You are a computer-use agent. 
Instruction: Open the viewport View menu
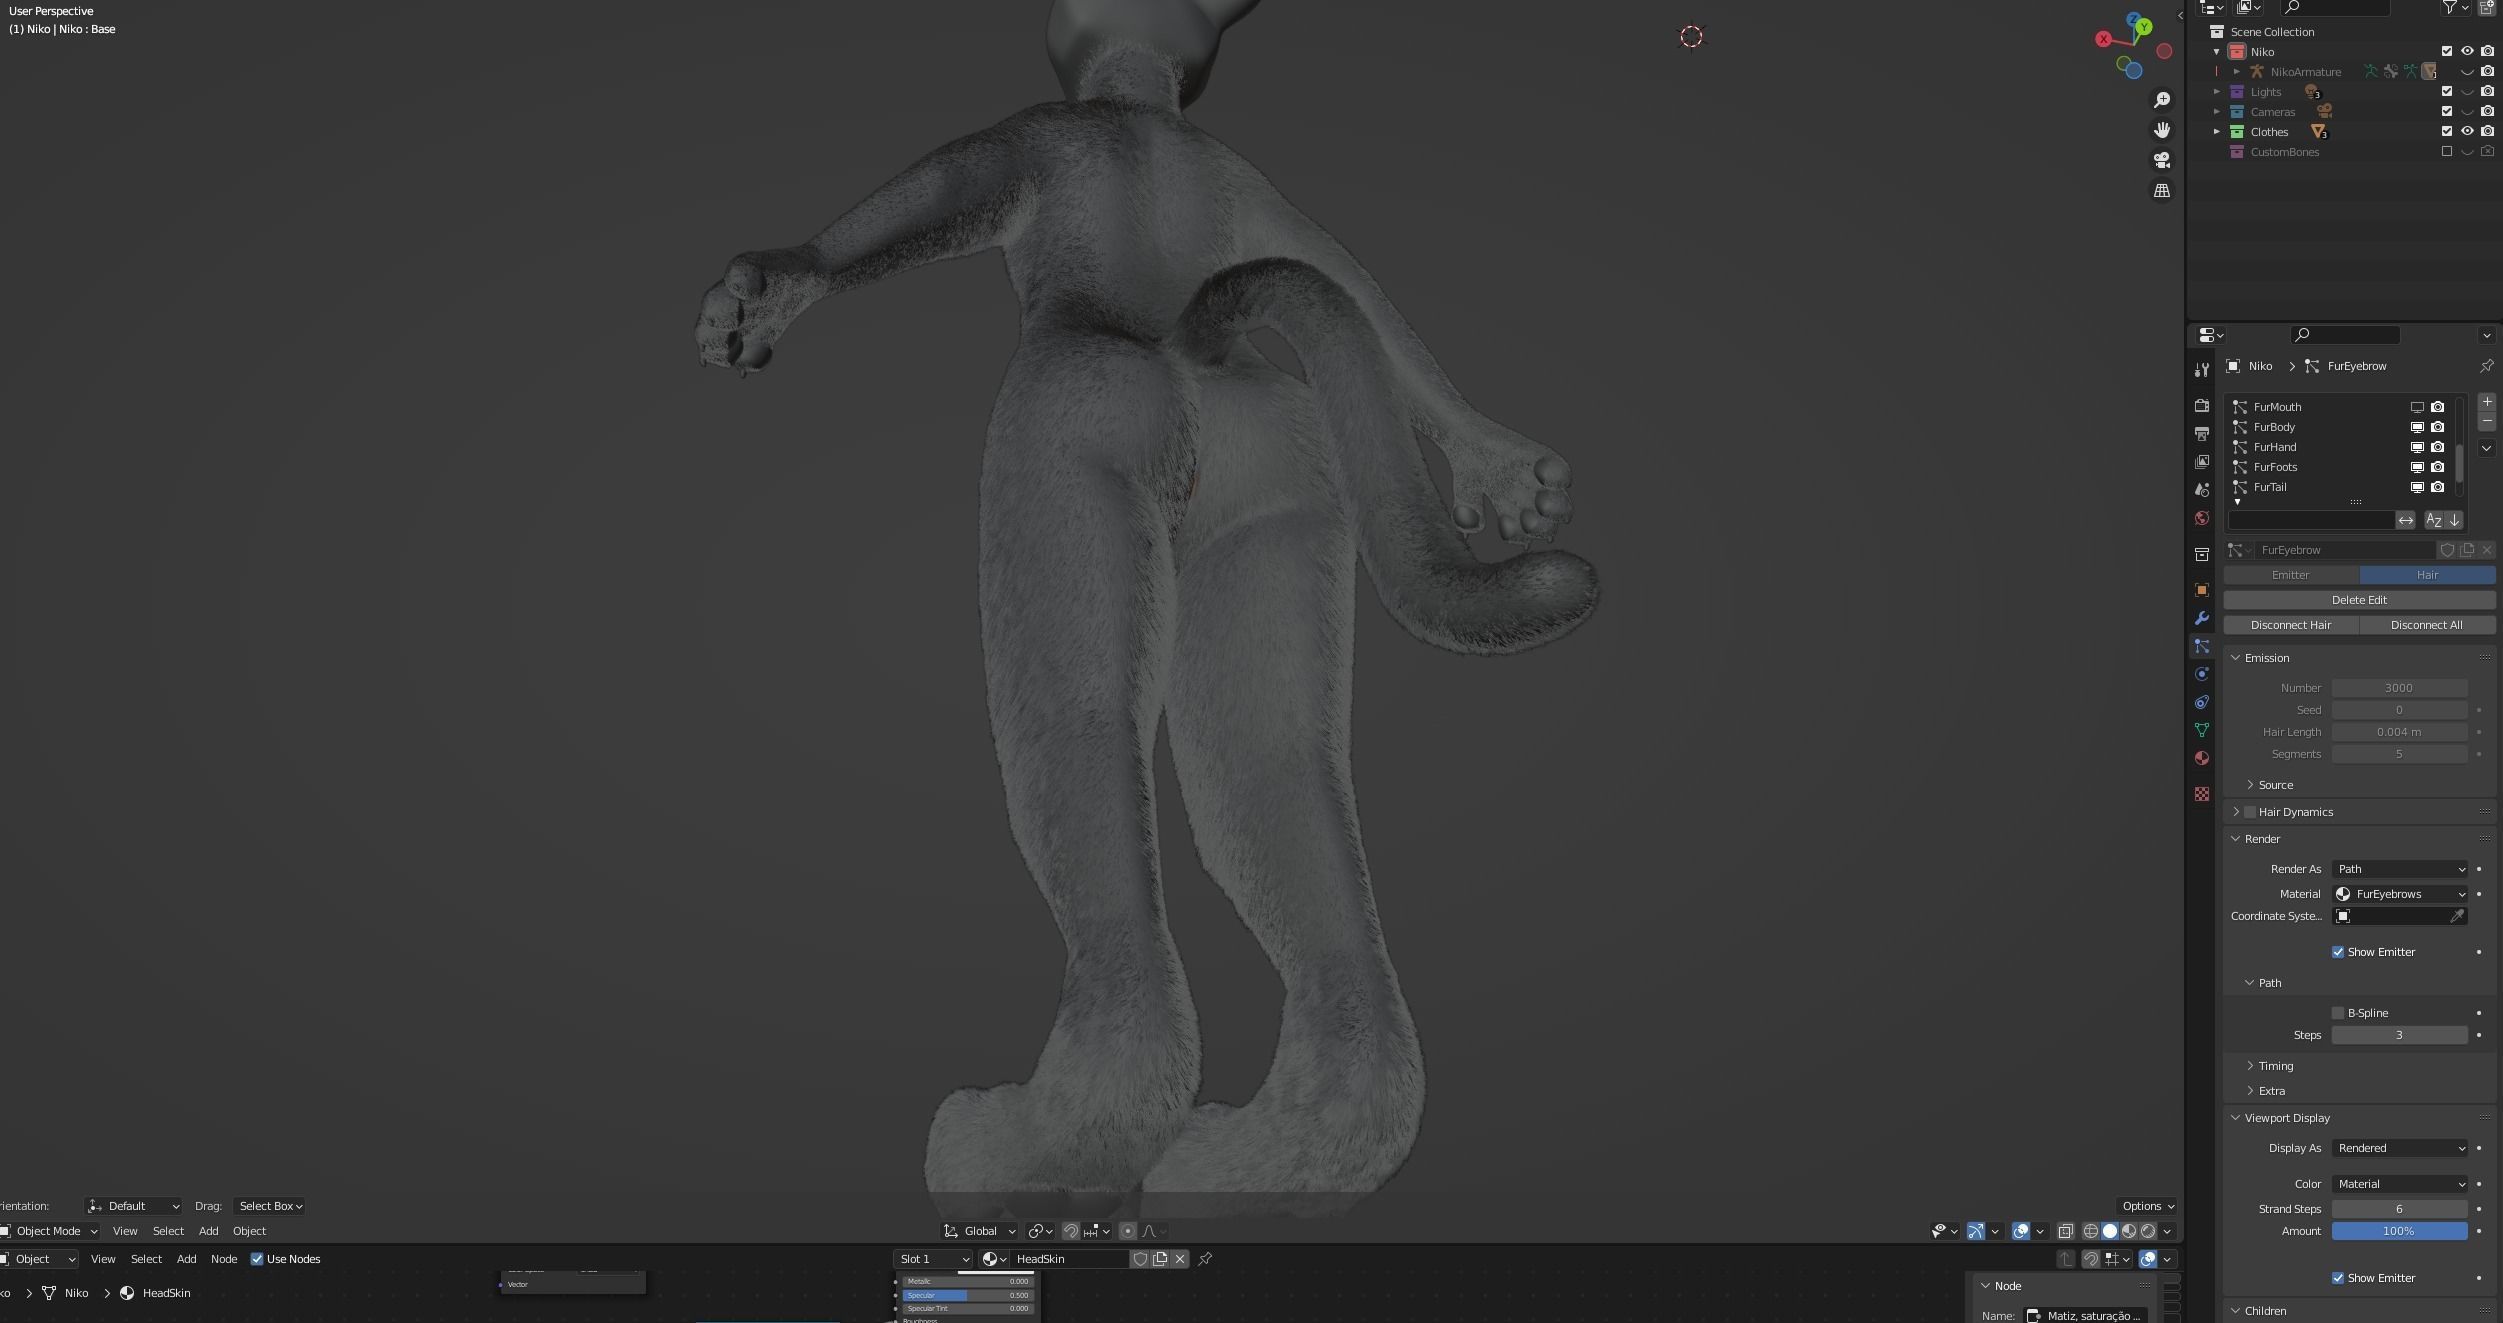pyautogui.click(x=125, y=1231)
